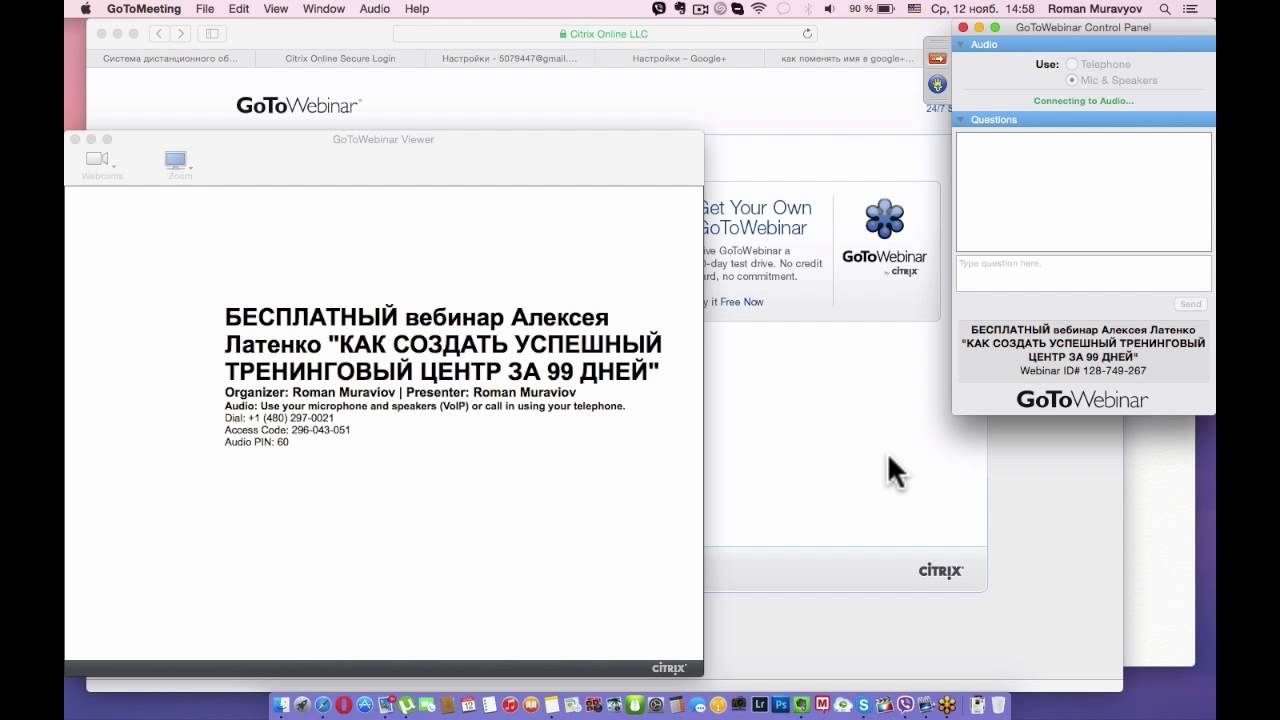Click the 'Type question here' field
This screenshot has width=1280, height=720.
[x=1083, y=273]
